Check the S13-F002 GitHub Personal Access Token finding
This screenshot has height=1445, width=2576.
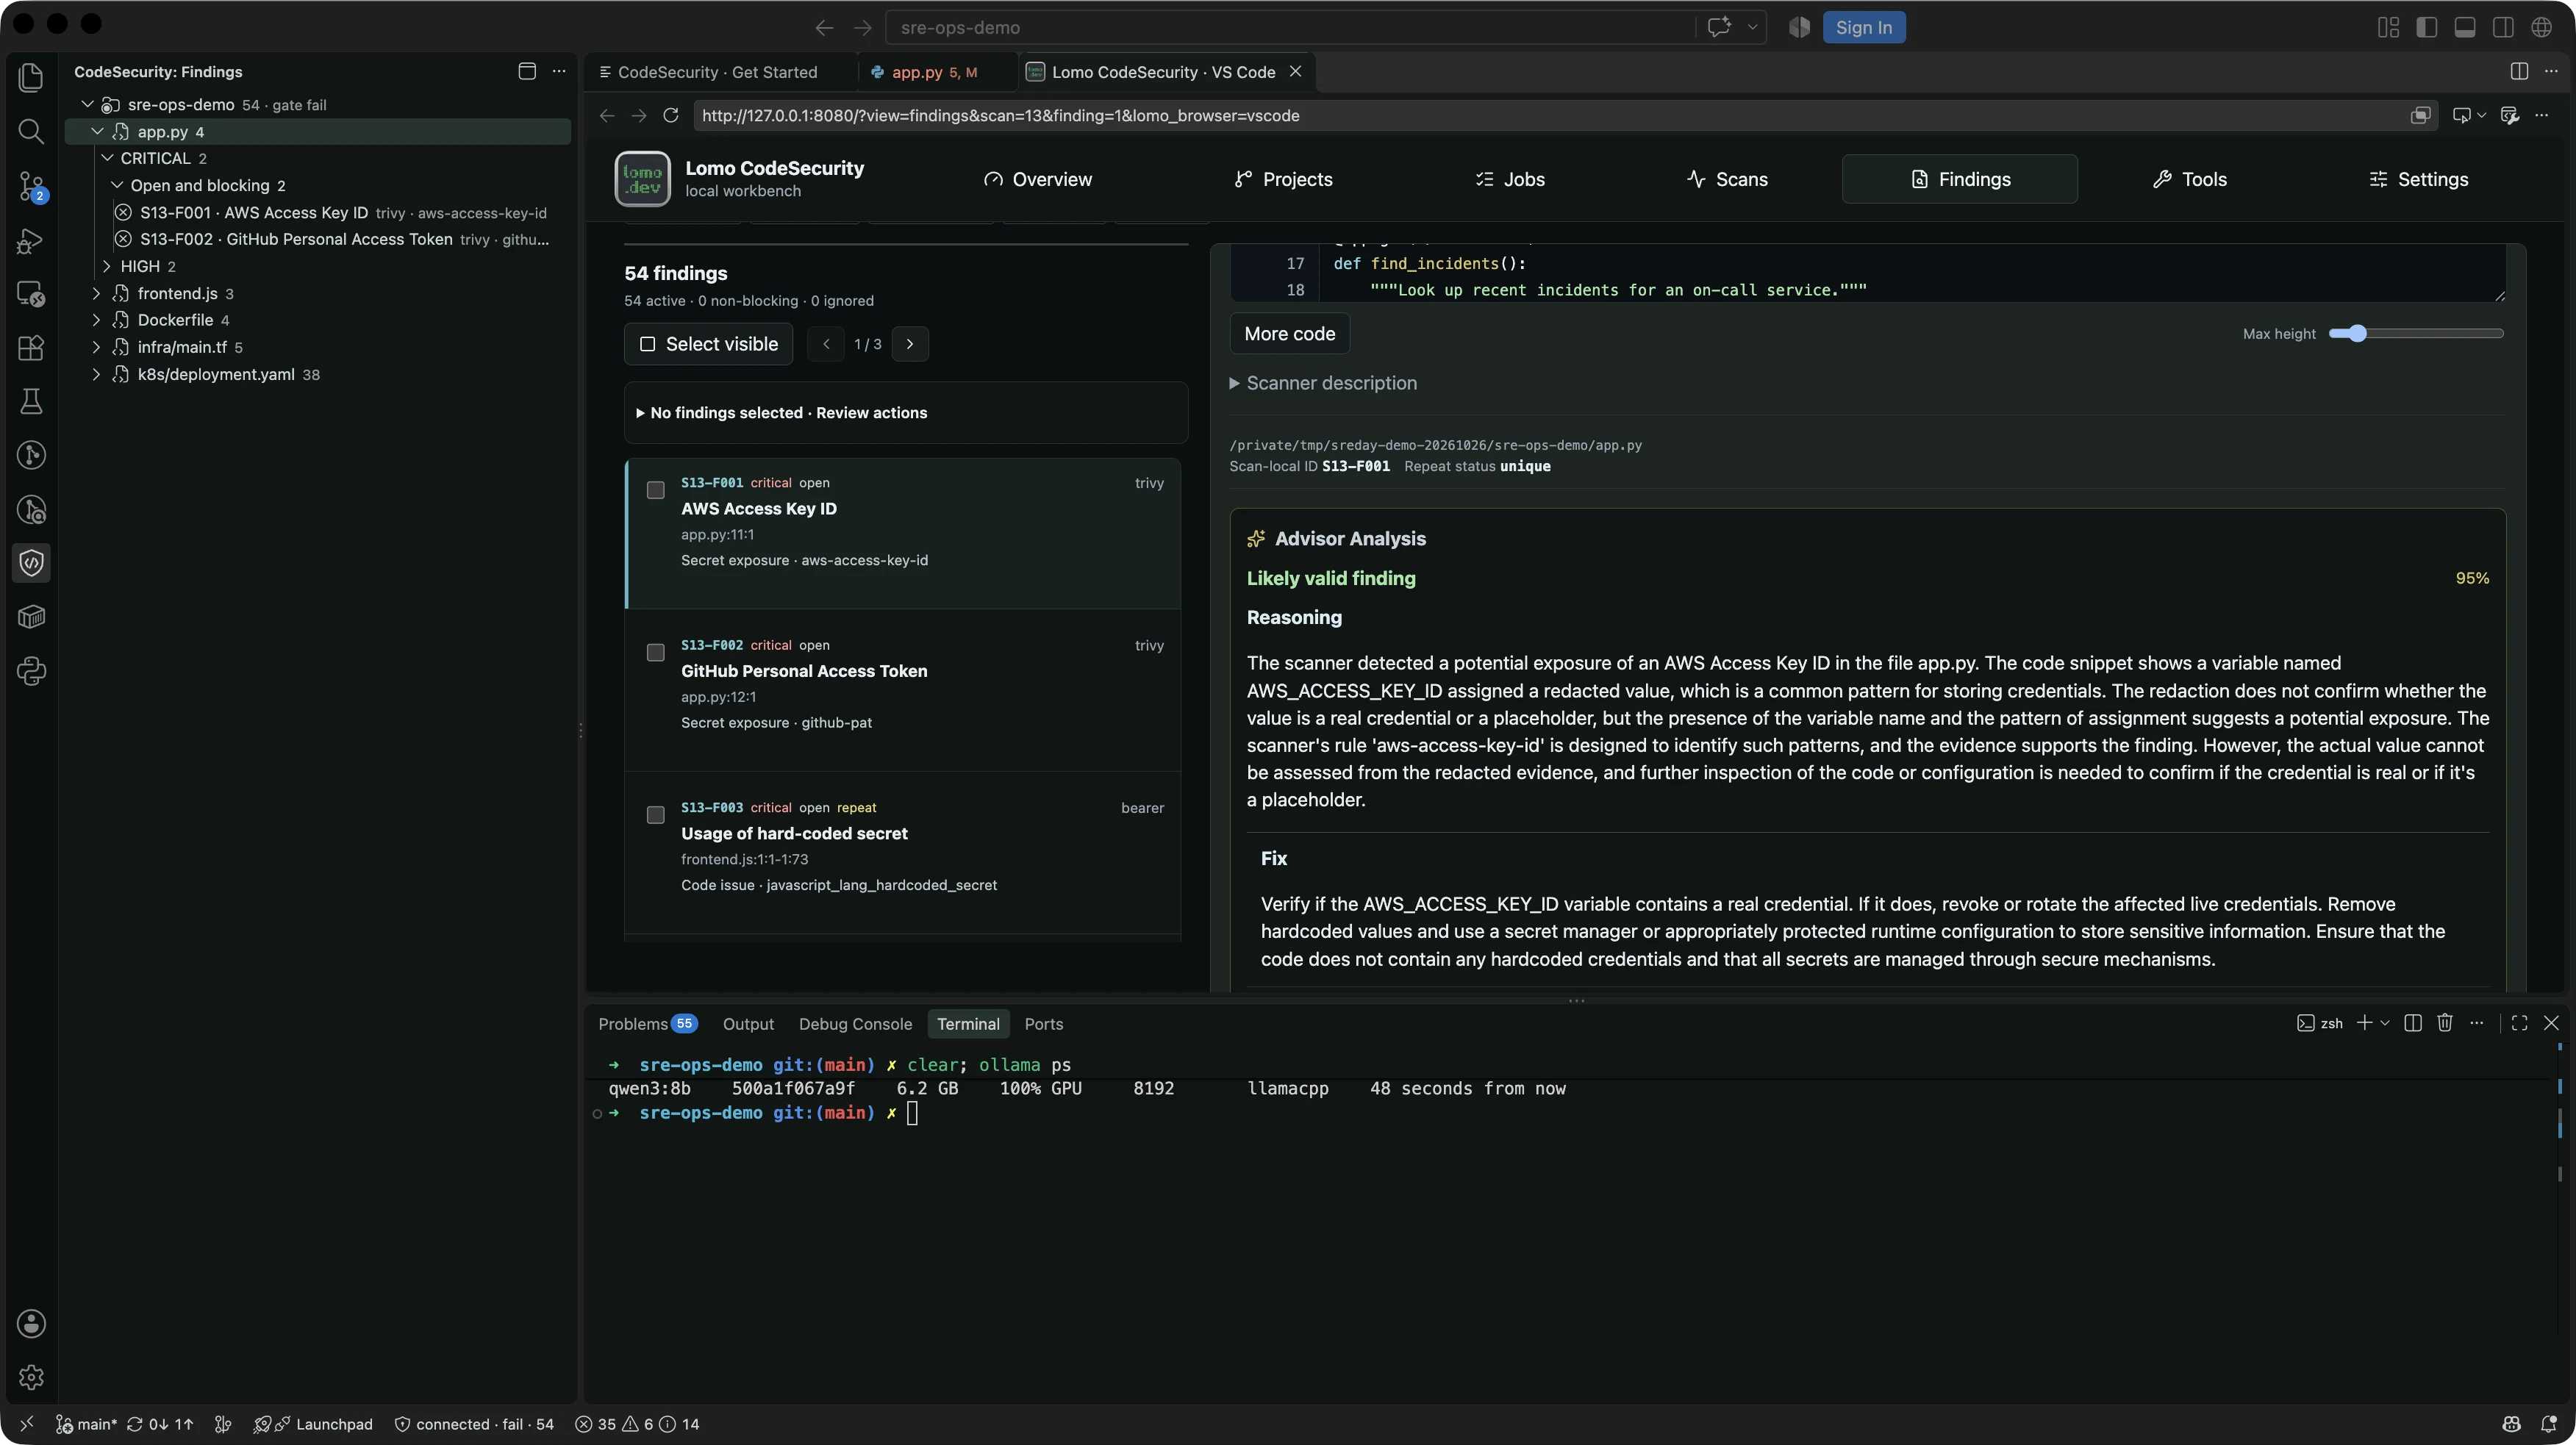click(x=656, y=653)
